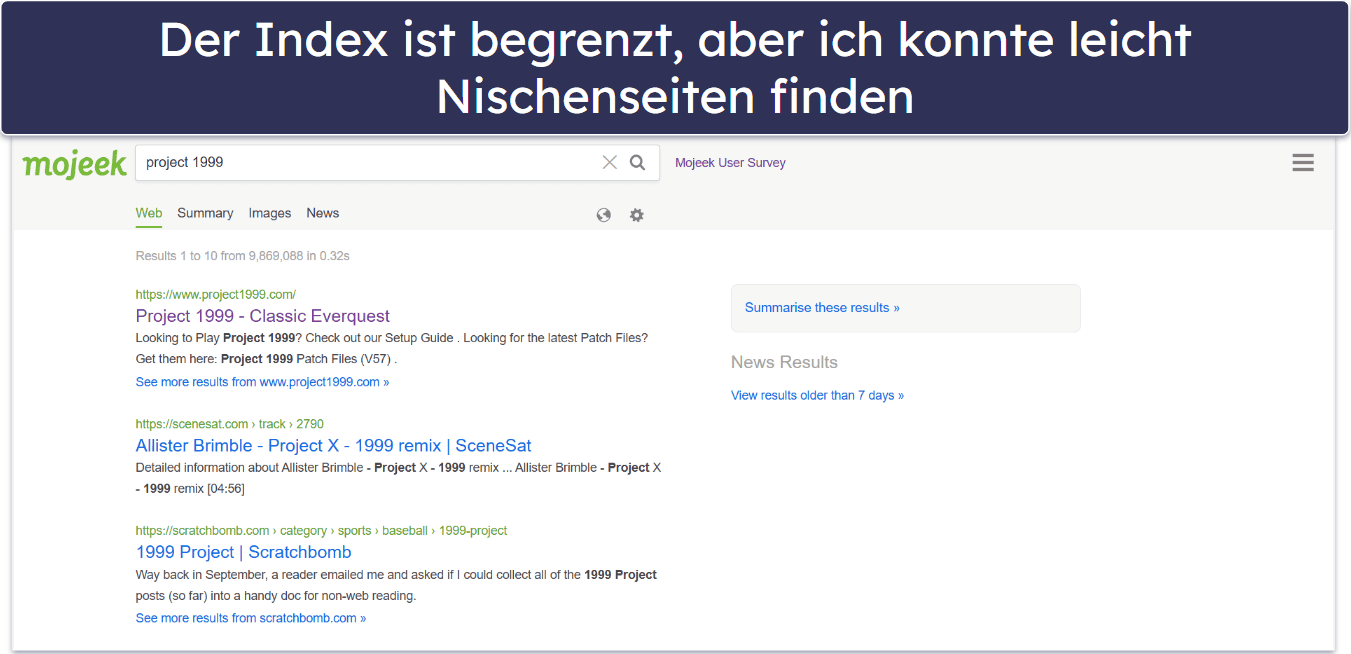Open the globe region settings icon
Viewport: 1351px width, 654px height.
pyautogui.click(x=604, y=215)
